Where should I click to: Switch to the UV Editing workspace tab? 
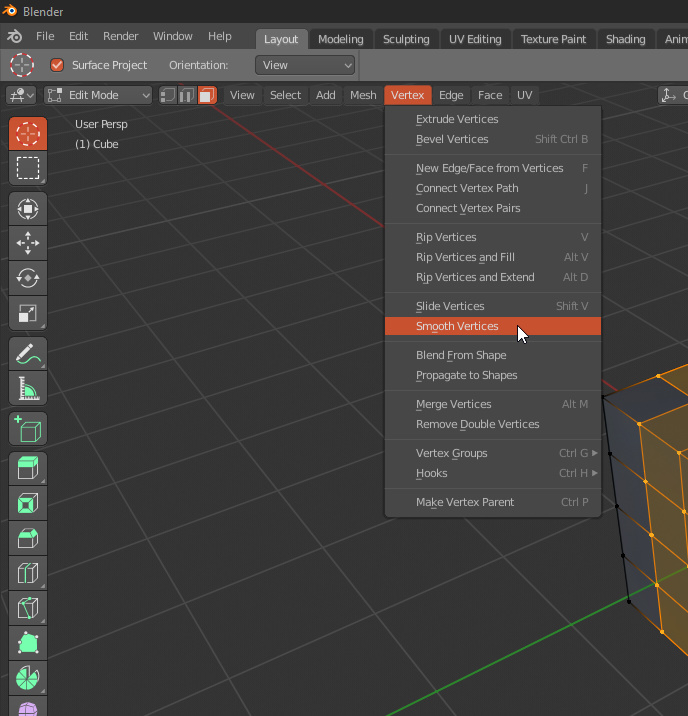click(x=475, y=39)
